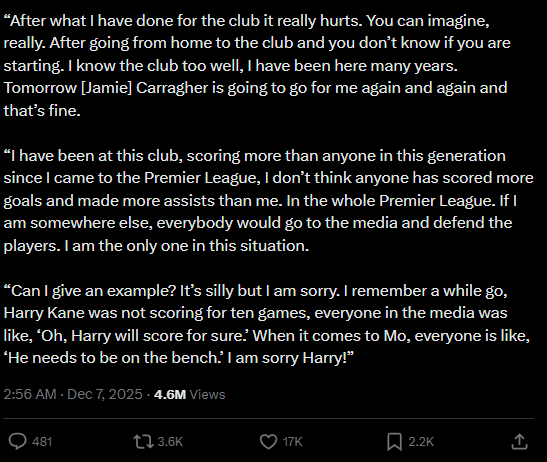Repost the tweet using the arrows icon

click(x=143, y=441)
